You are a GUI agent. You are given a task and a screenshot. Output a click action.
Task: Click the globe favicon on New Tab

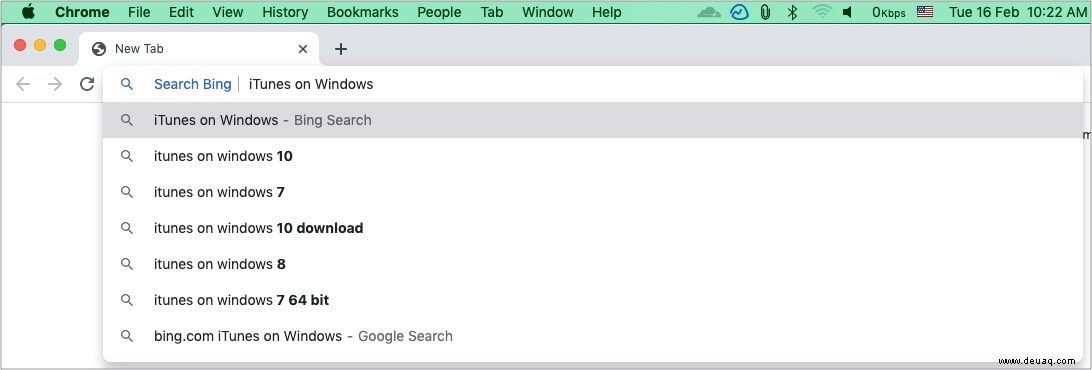click(x=99, y=49)
